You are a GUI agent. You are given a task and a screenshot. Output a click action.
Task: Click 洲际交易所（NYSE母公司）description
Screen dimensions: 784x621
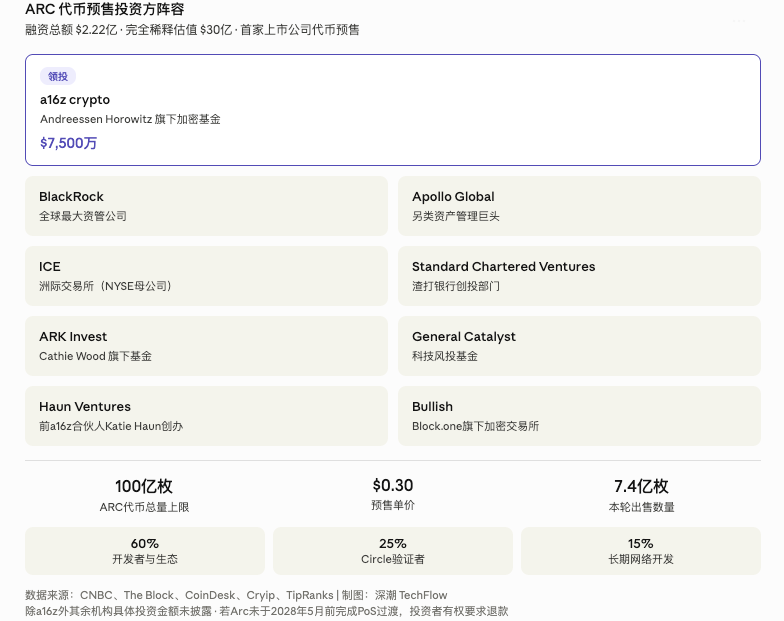(x=106, y=286)
